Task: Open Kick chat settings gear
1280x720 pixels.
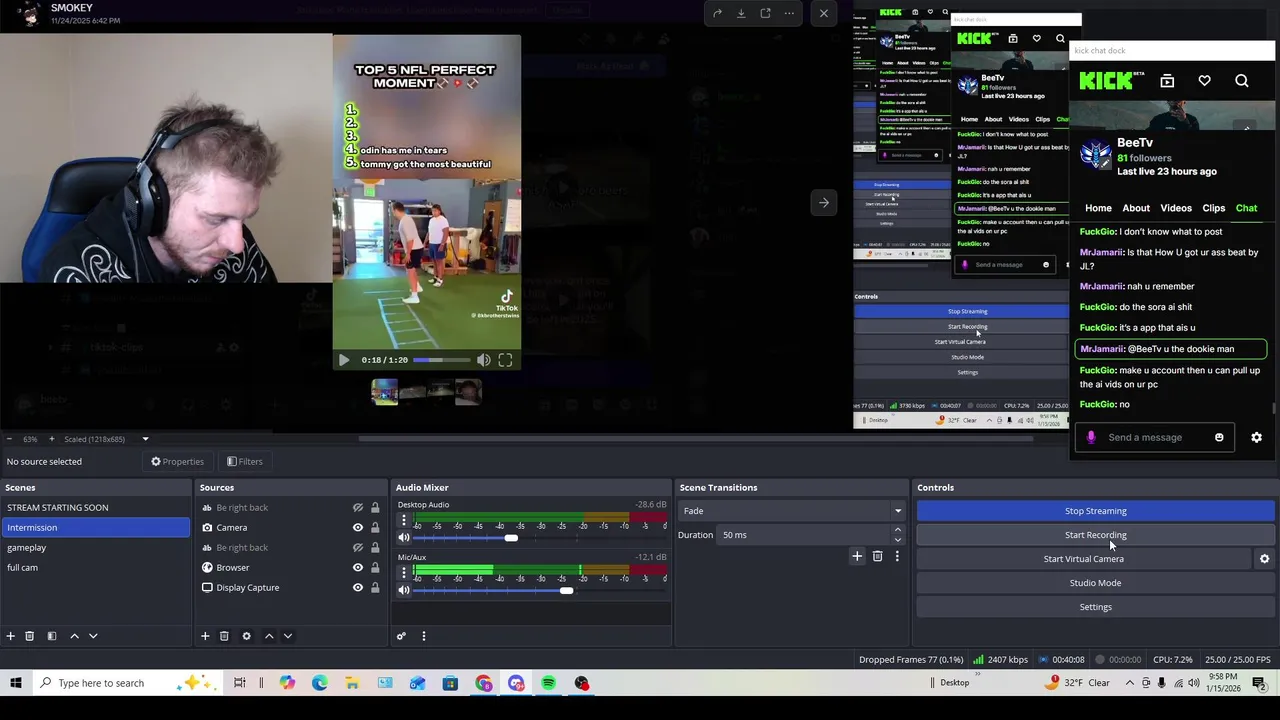Action: tap(1257, 437)
